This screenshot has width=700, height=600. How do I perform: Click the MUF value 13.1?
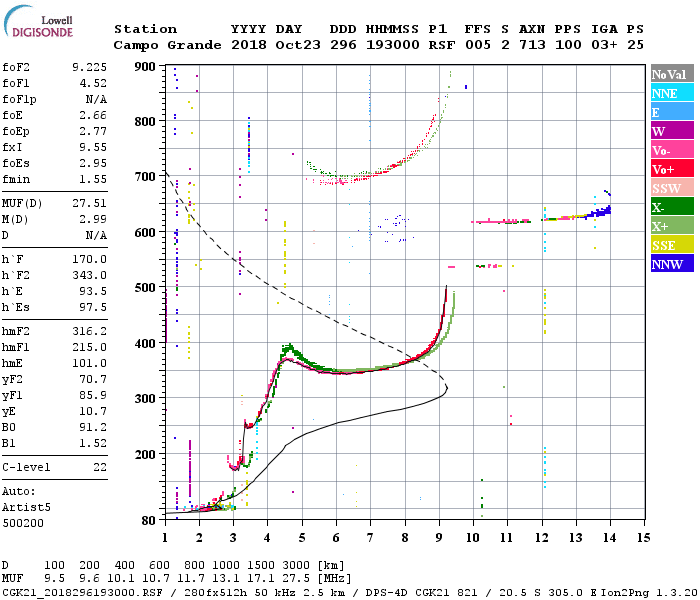226,579
